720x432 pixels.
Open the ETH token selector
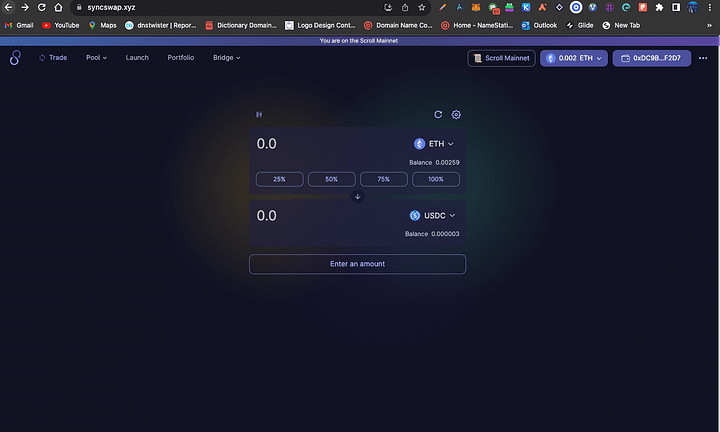pyautogui.click(x=434, y=144)
